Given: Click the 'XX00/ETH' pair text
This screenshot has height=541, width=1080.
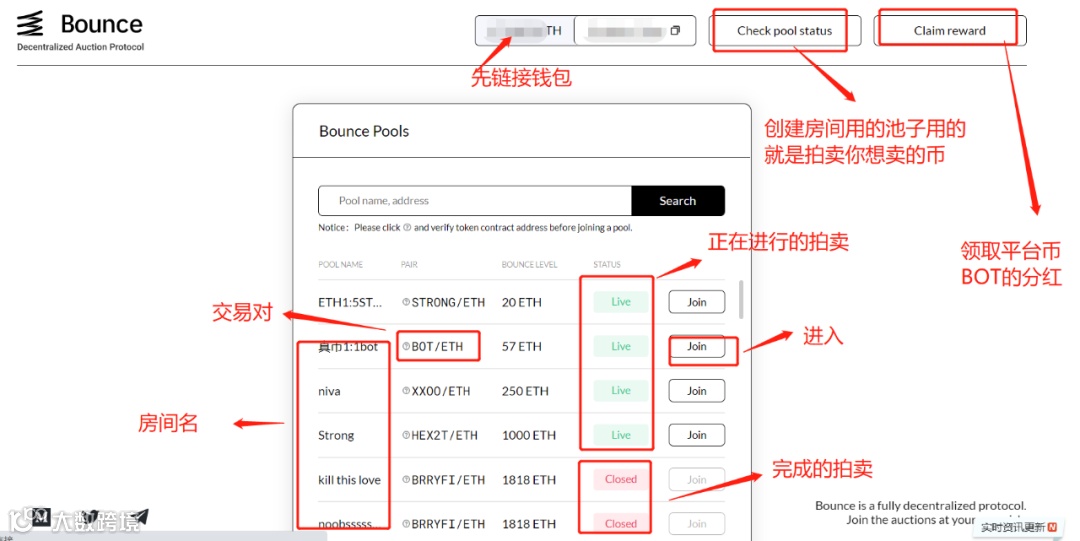Looking at the screenshot, I should tap(441, 391).
